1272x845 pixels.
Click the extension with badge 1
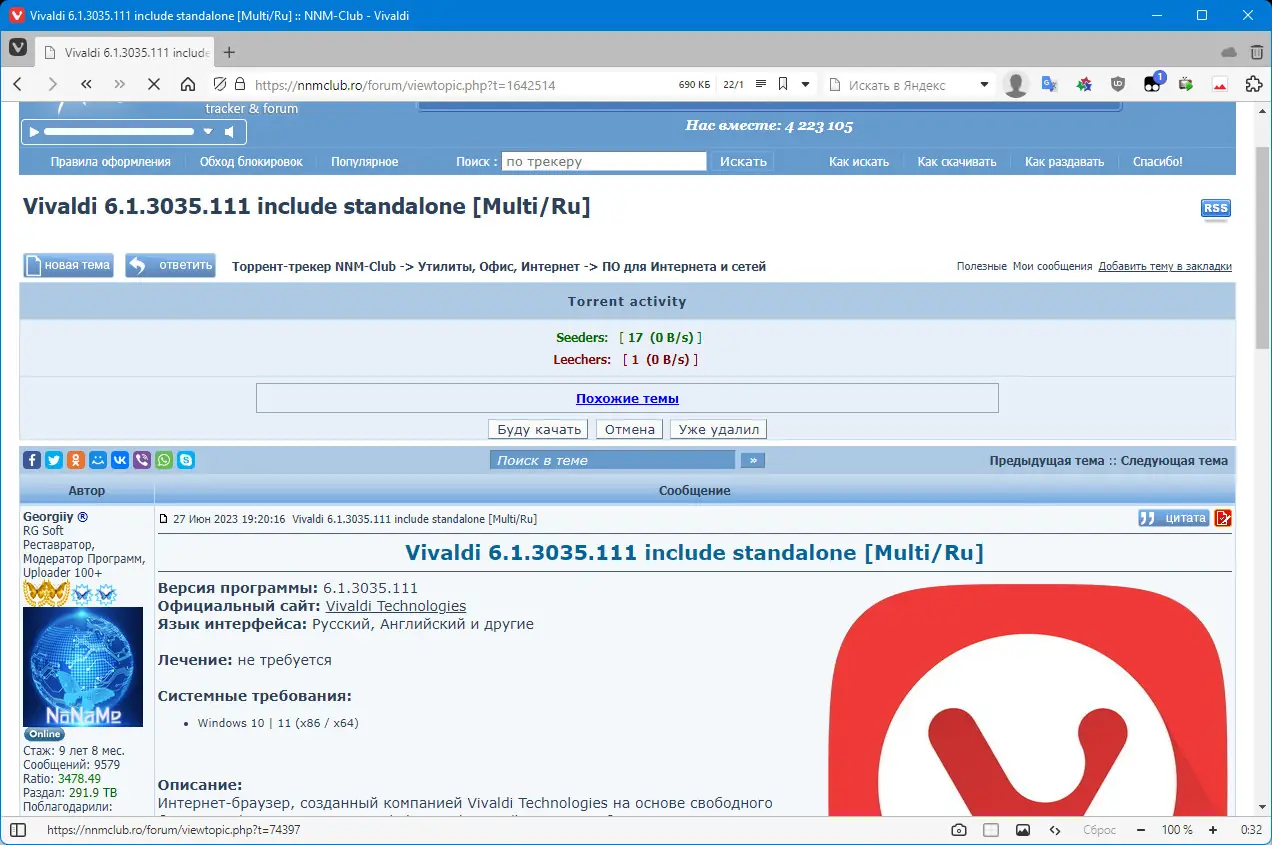click(1152, 85)
